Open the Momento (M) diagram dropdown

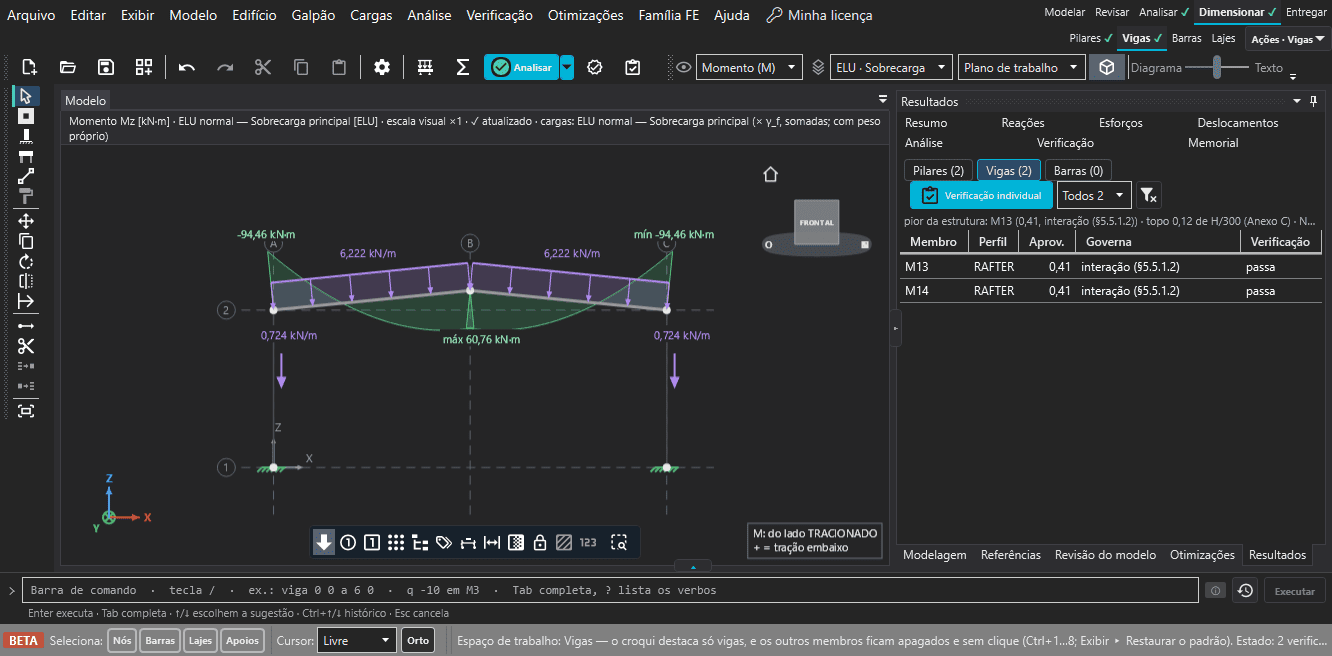pos(749,67)
